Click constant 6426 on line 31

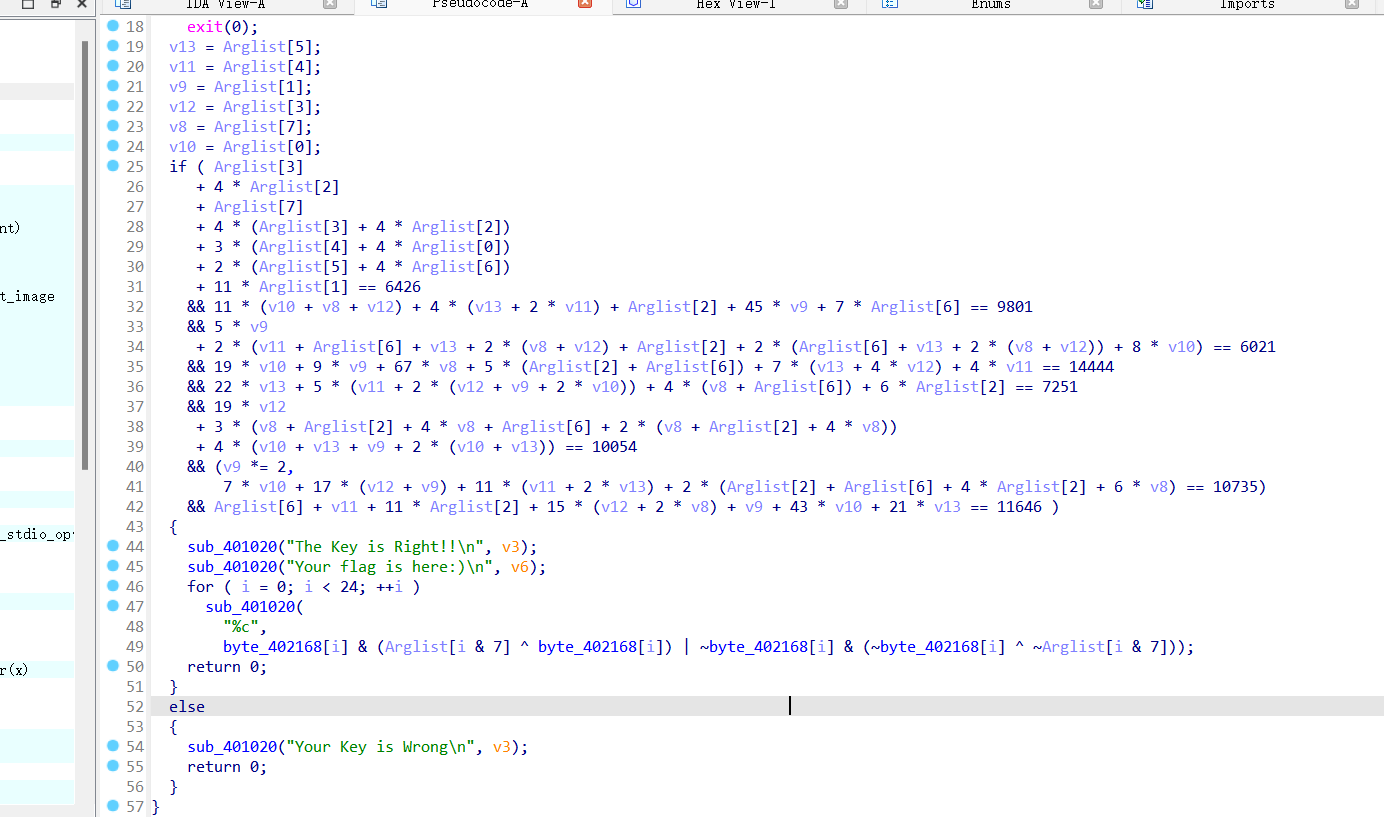403,287
